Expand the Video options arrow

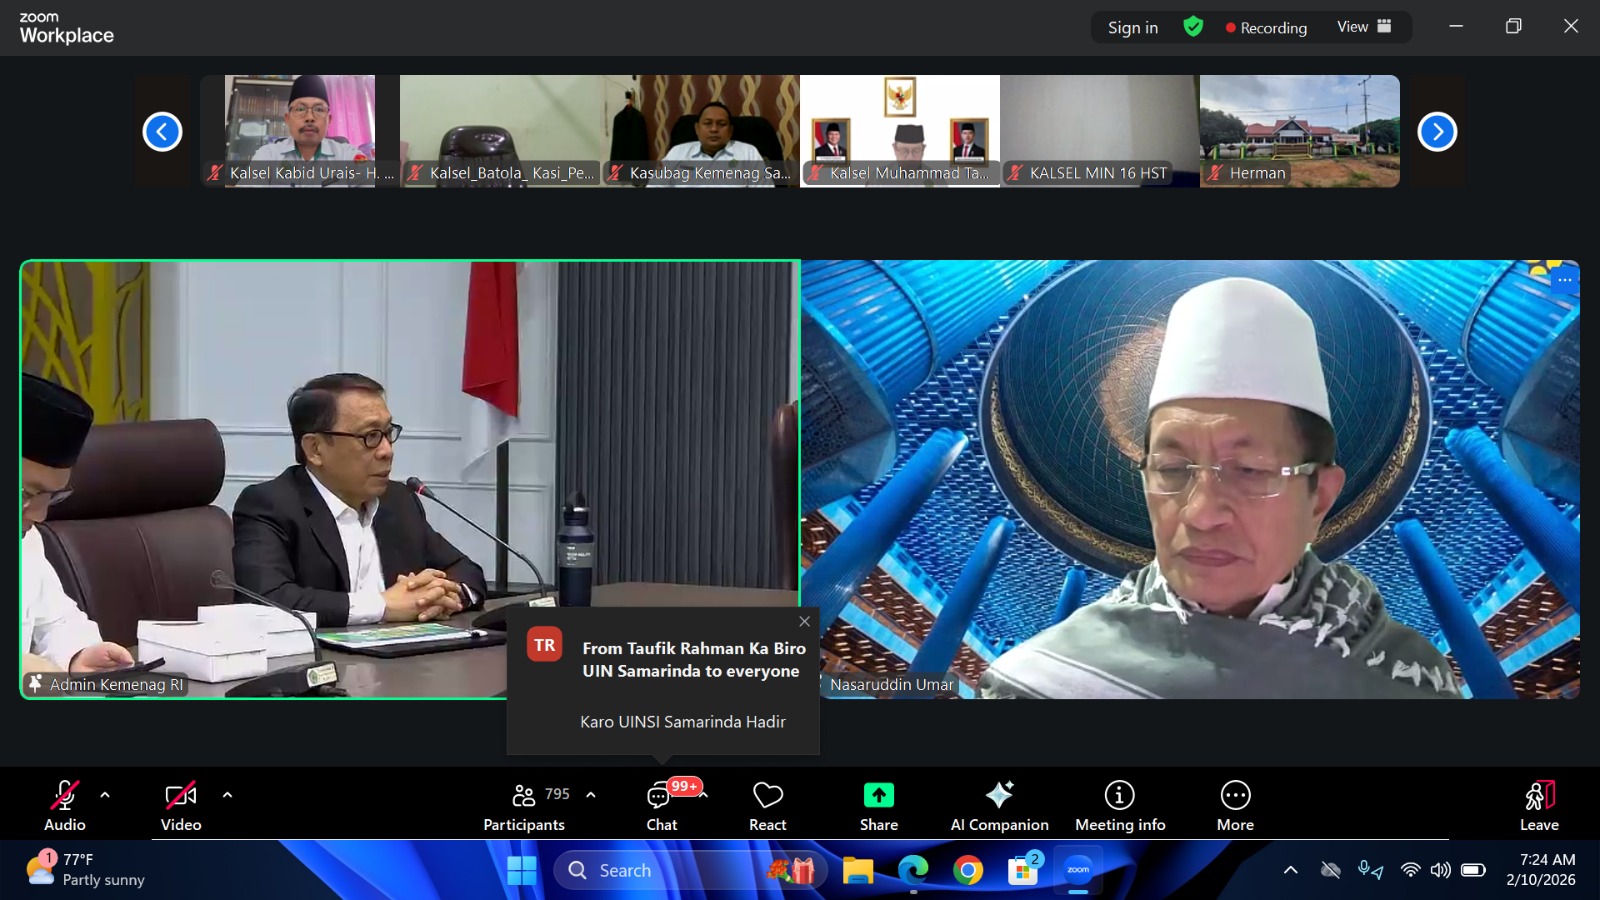pos(227,795)
